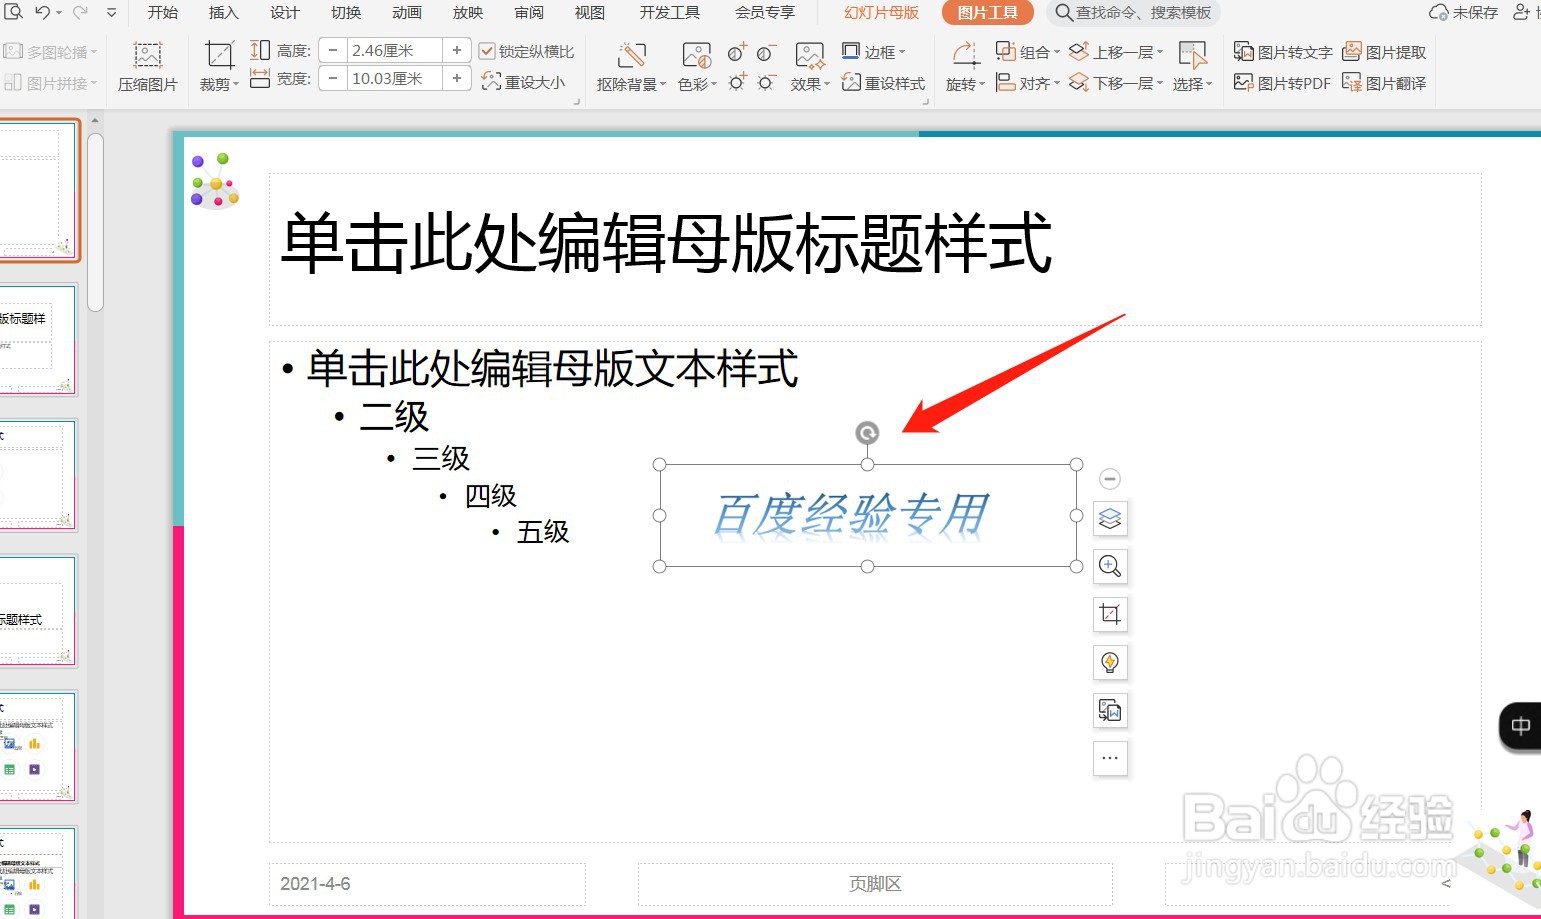Increase image height with the plus stepper
This screenshot has width=1541, height=919.
tap(457, 49)
